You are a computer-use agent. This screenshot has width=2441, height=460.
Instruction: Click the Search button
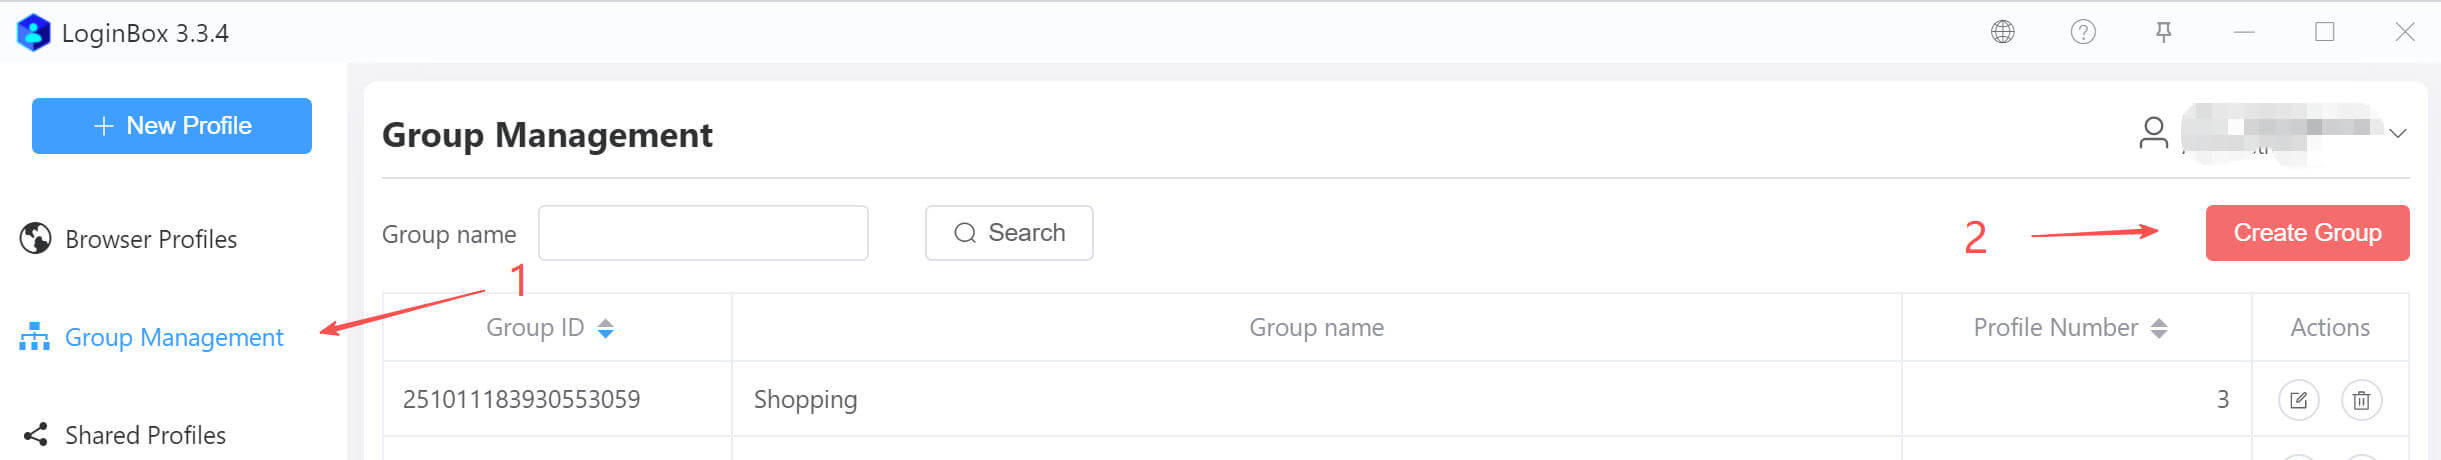pyautogui.click(x=1008, y=233)
